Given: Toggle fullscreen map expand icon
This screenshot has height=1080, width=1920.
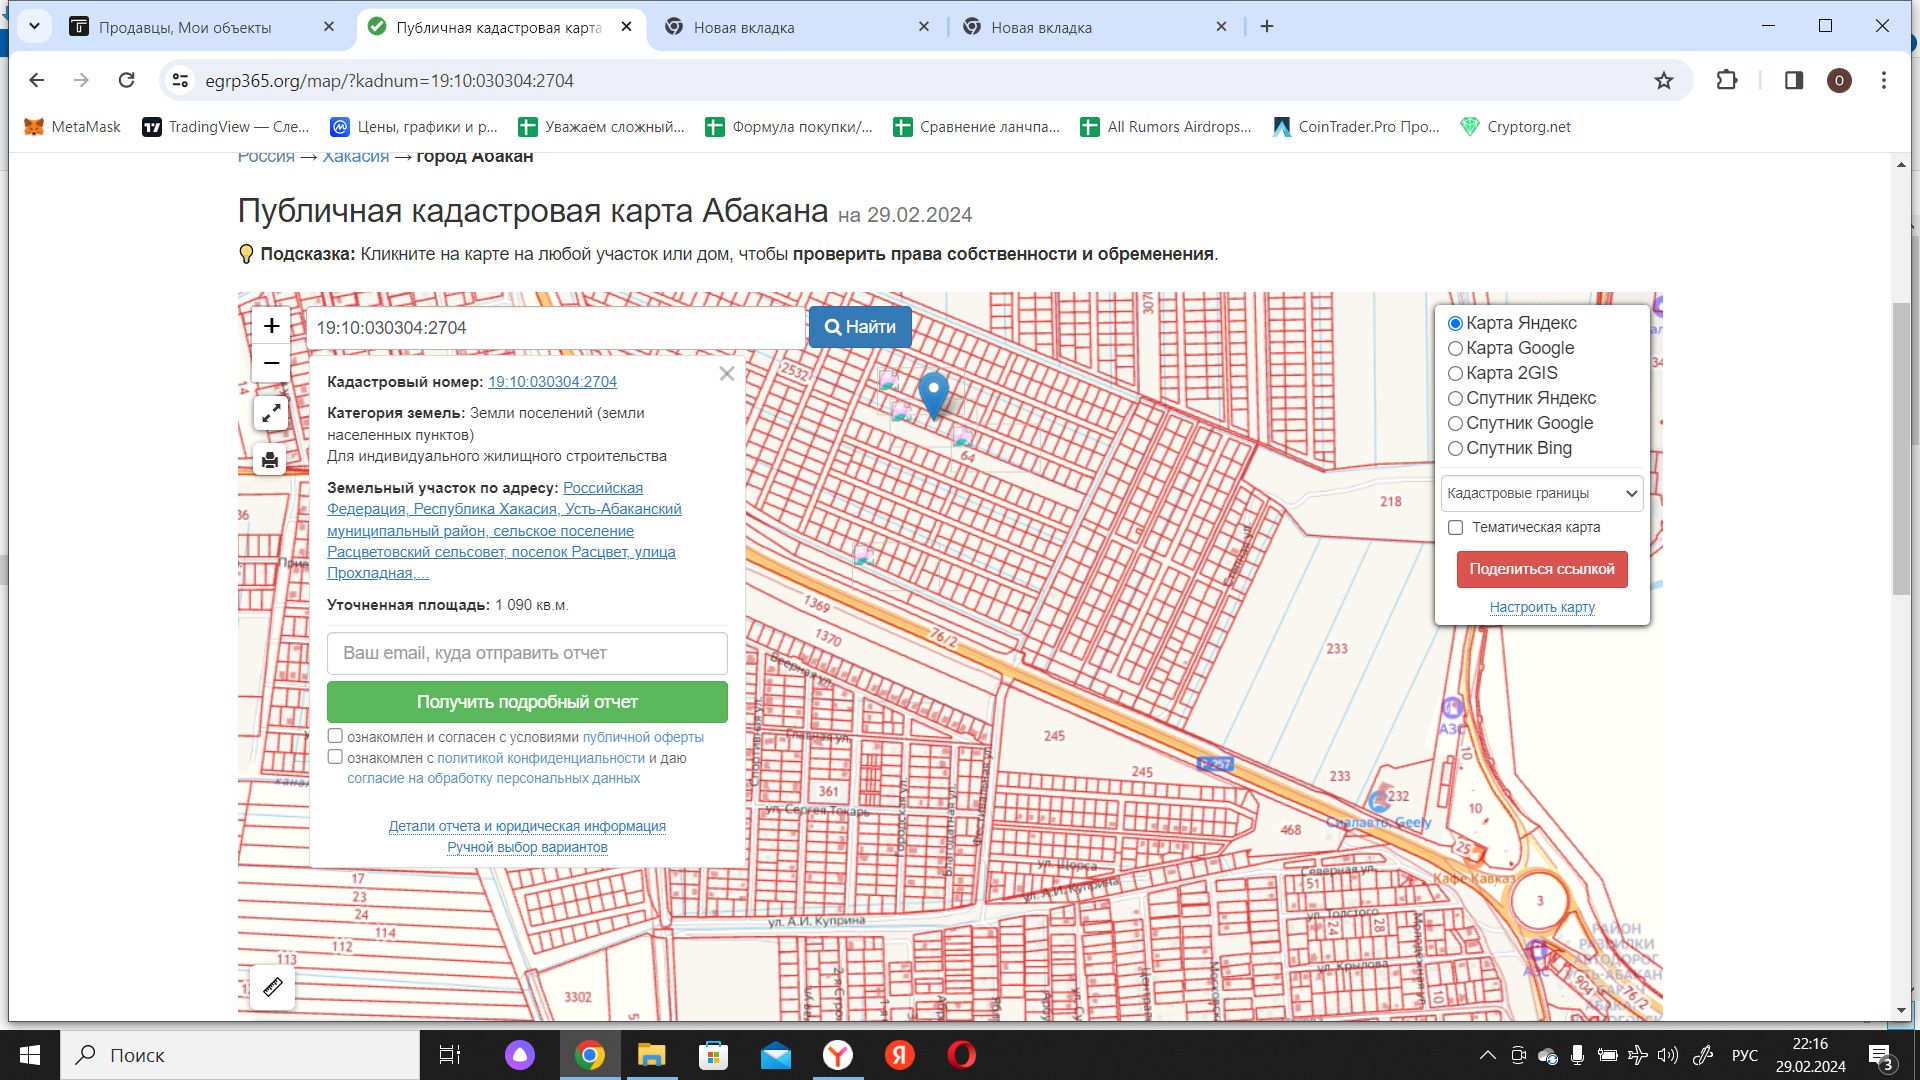Looking at the screenshot, I should 271,413.
